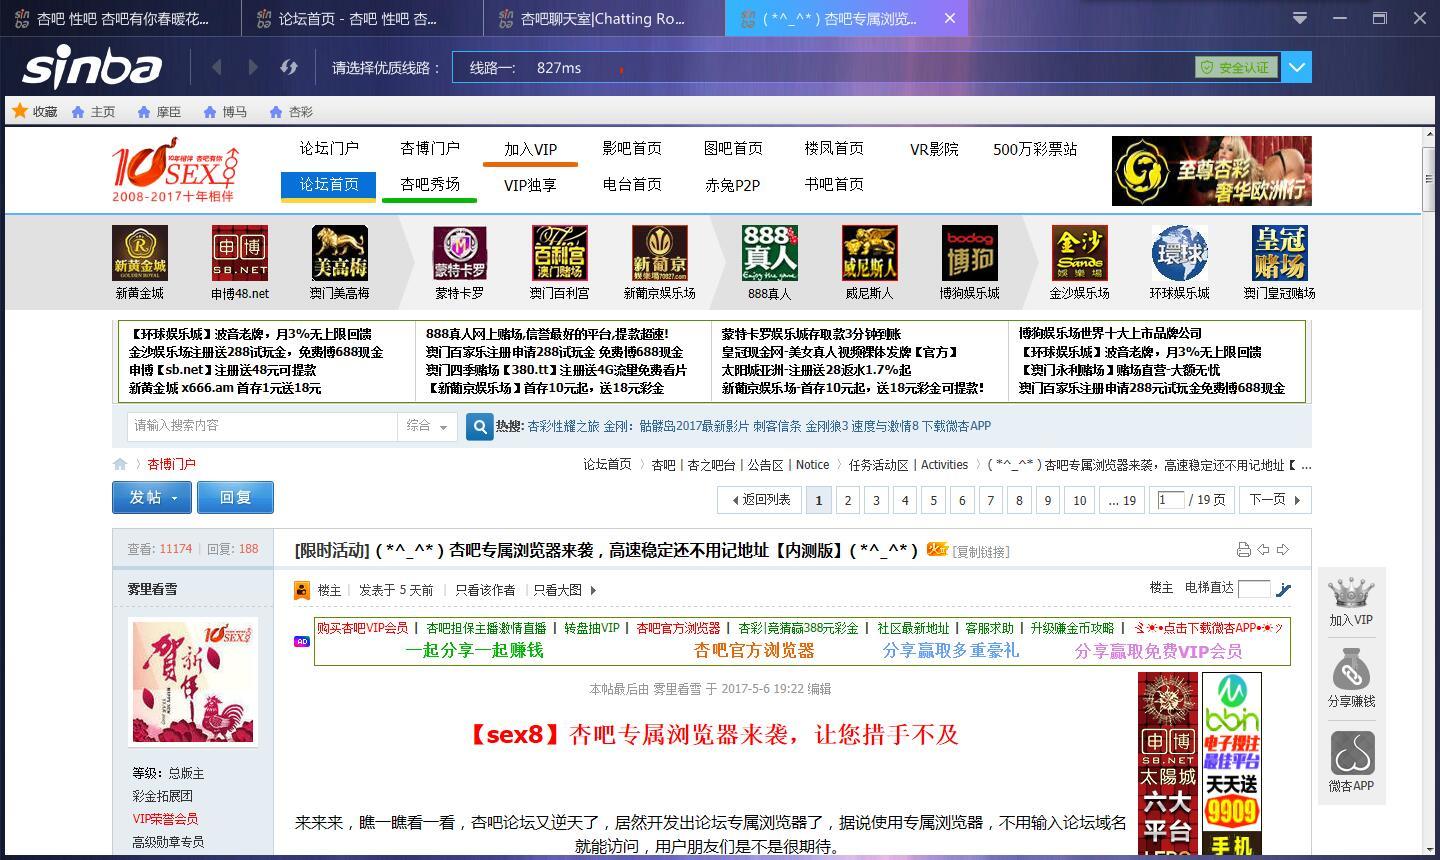Click the print icon in thread header

[1243, 549]
